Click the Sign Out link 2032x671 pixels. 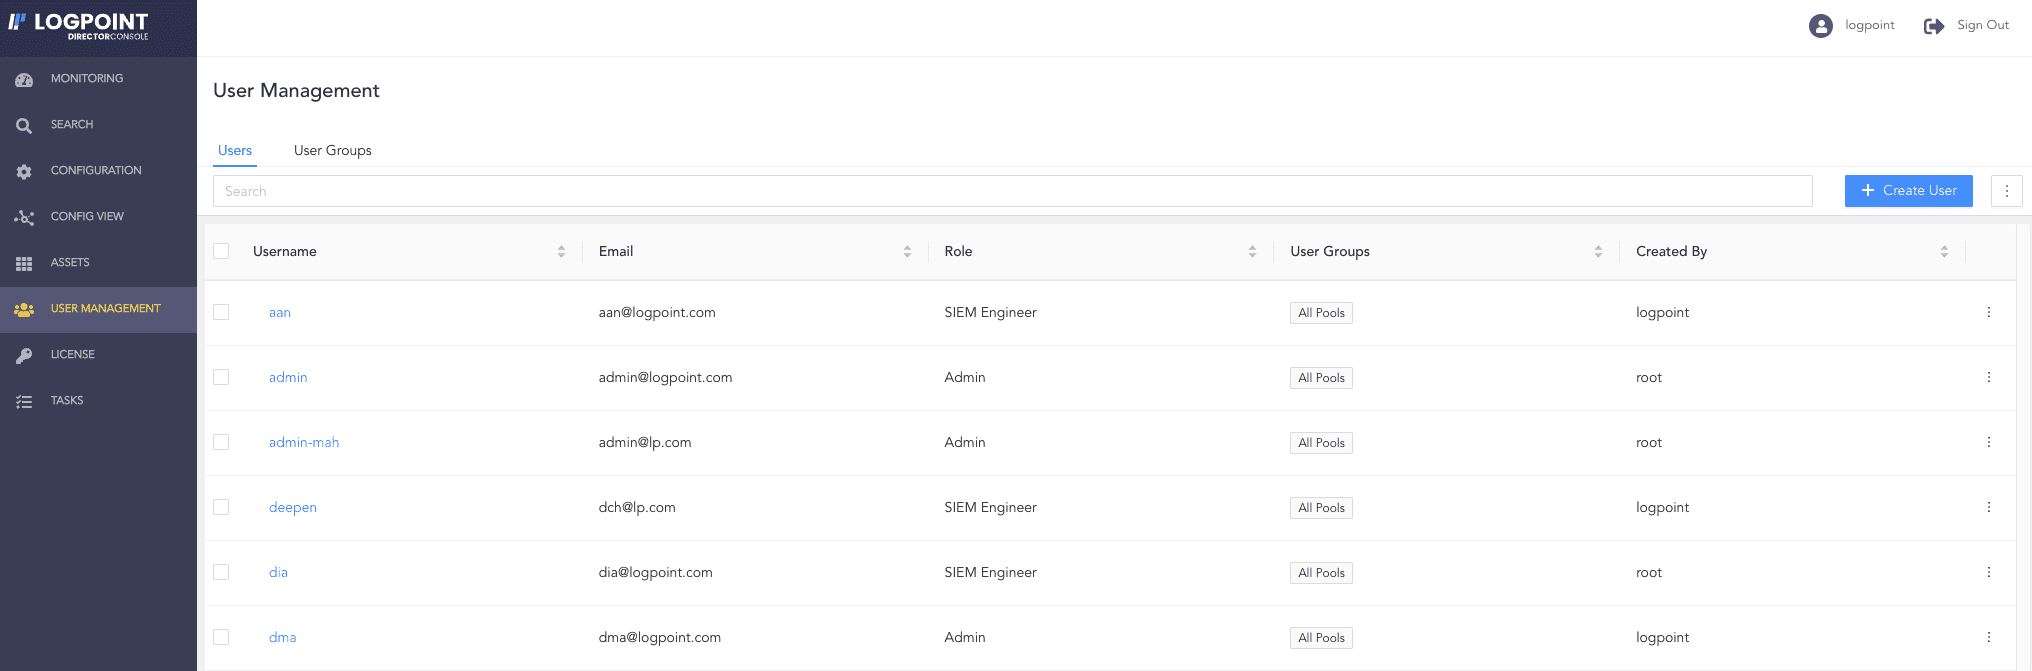point(1982,25)
